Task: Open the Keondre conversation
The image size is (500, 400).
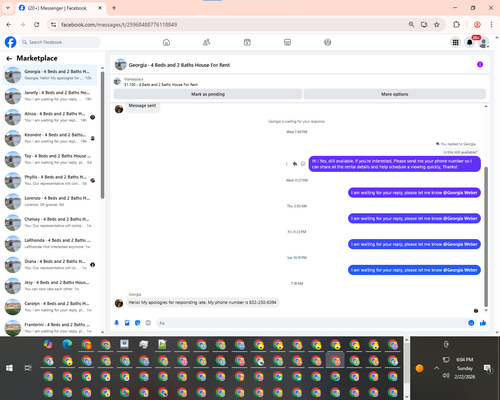Action: click(50, 138)
